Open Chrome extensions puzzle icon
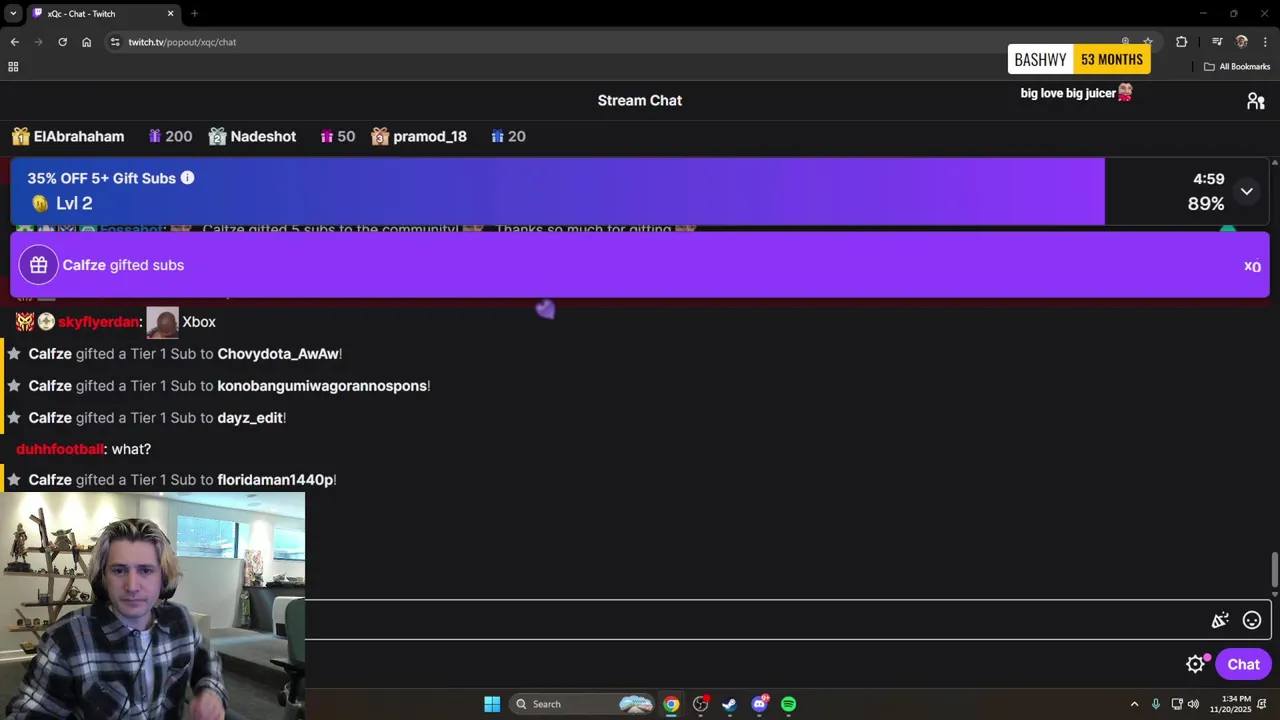The image size is (1280, 720). (1182, 42)
